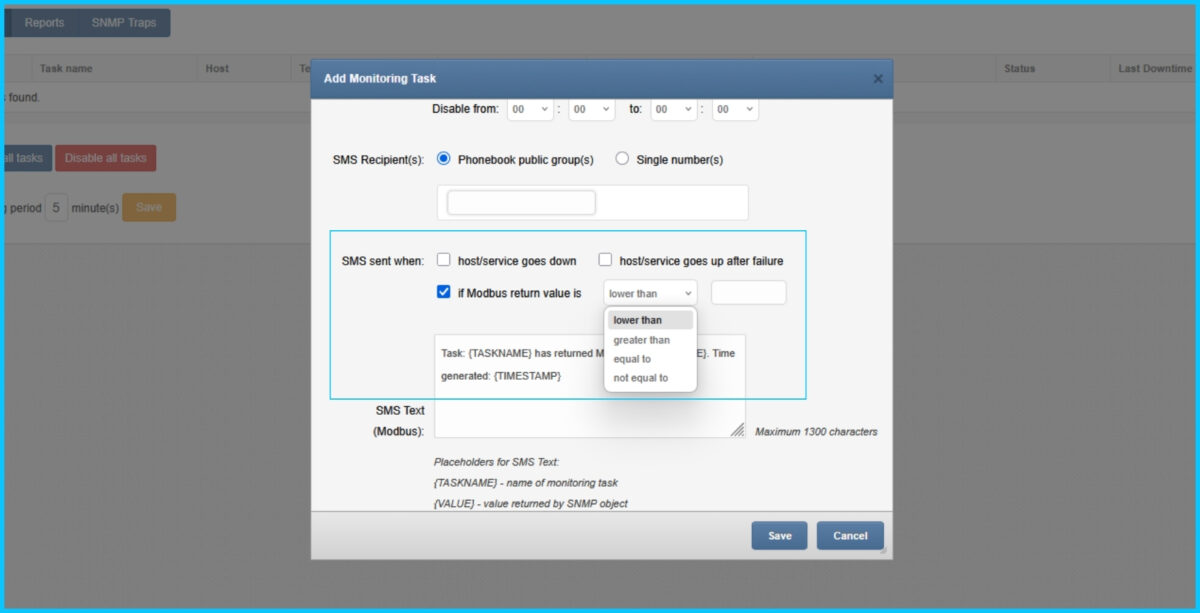Open Disable from minutes dropdown

pos(591,109)
